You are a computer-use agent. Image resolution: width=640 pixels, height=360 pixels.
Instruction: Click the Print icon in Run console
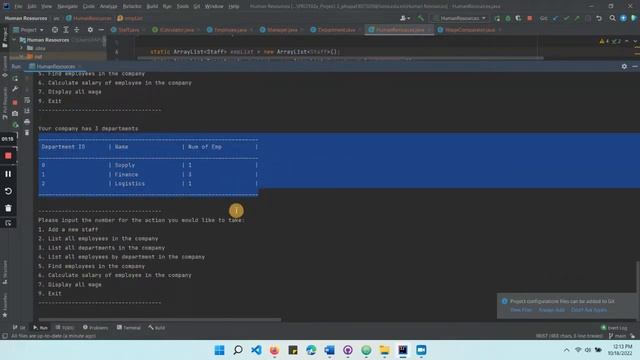pyautogui.click(x=27, y=122)
